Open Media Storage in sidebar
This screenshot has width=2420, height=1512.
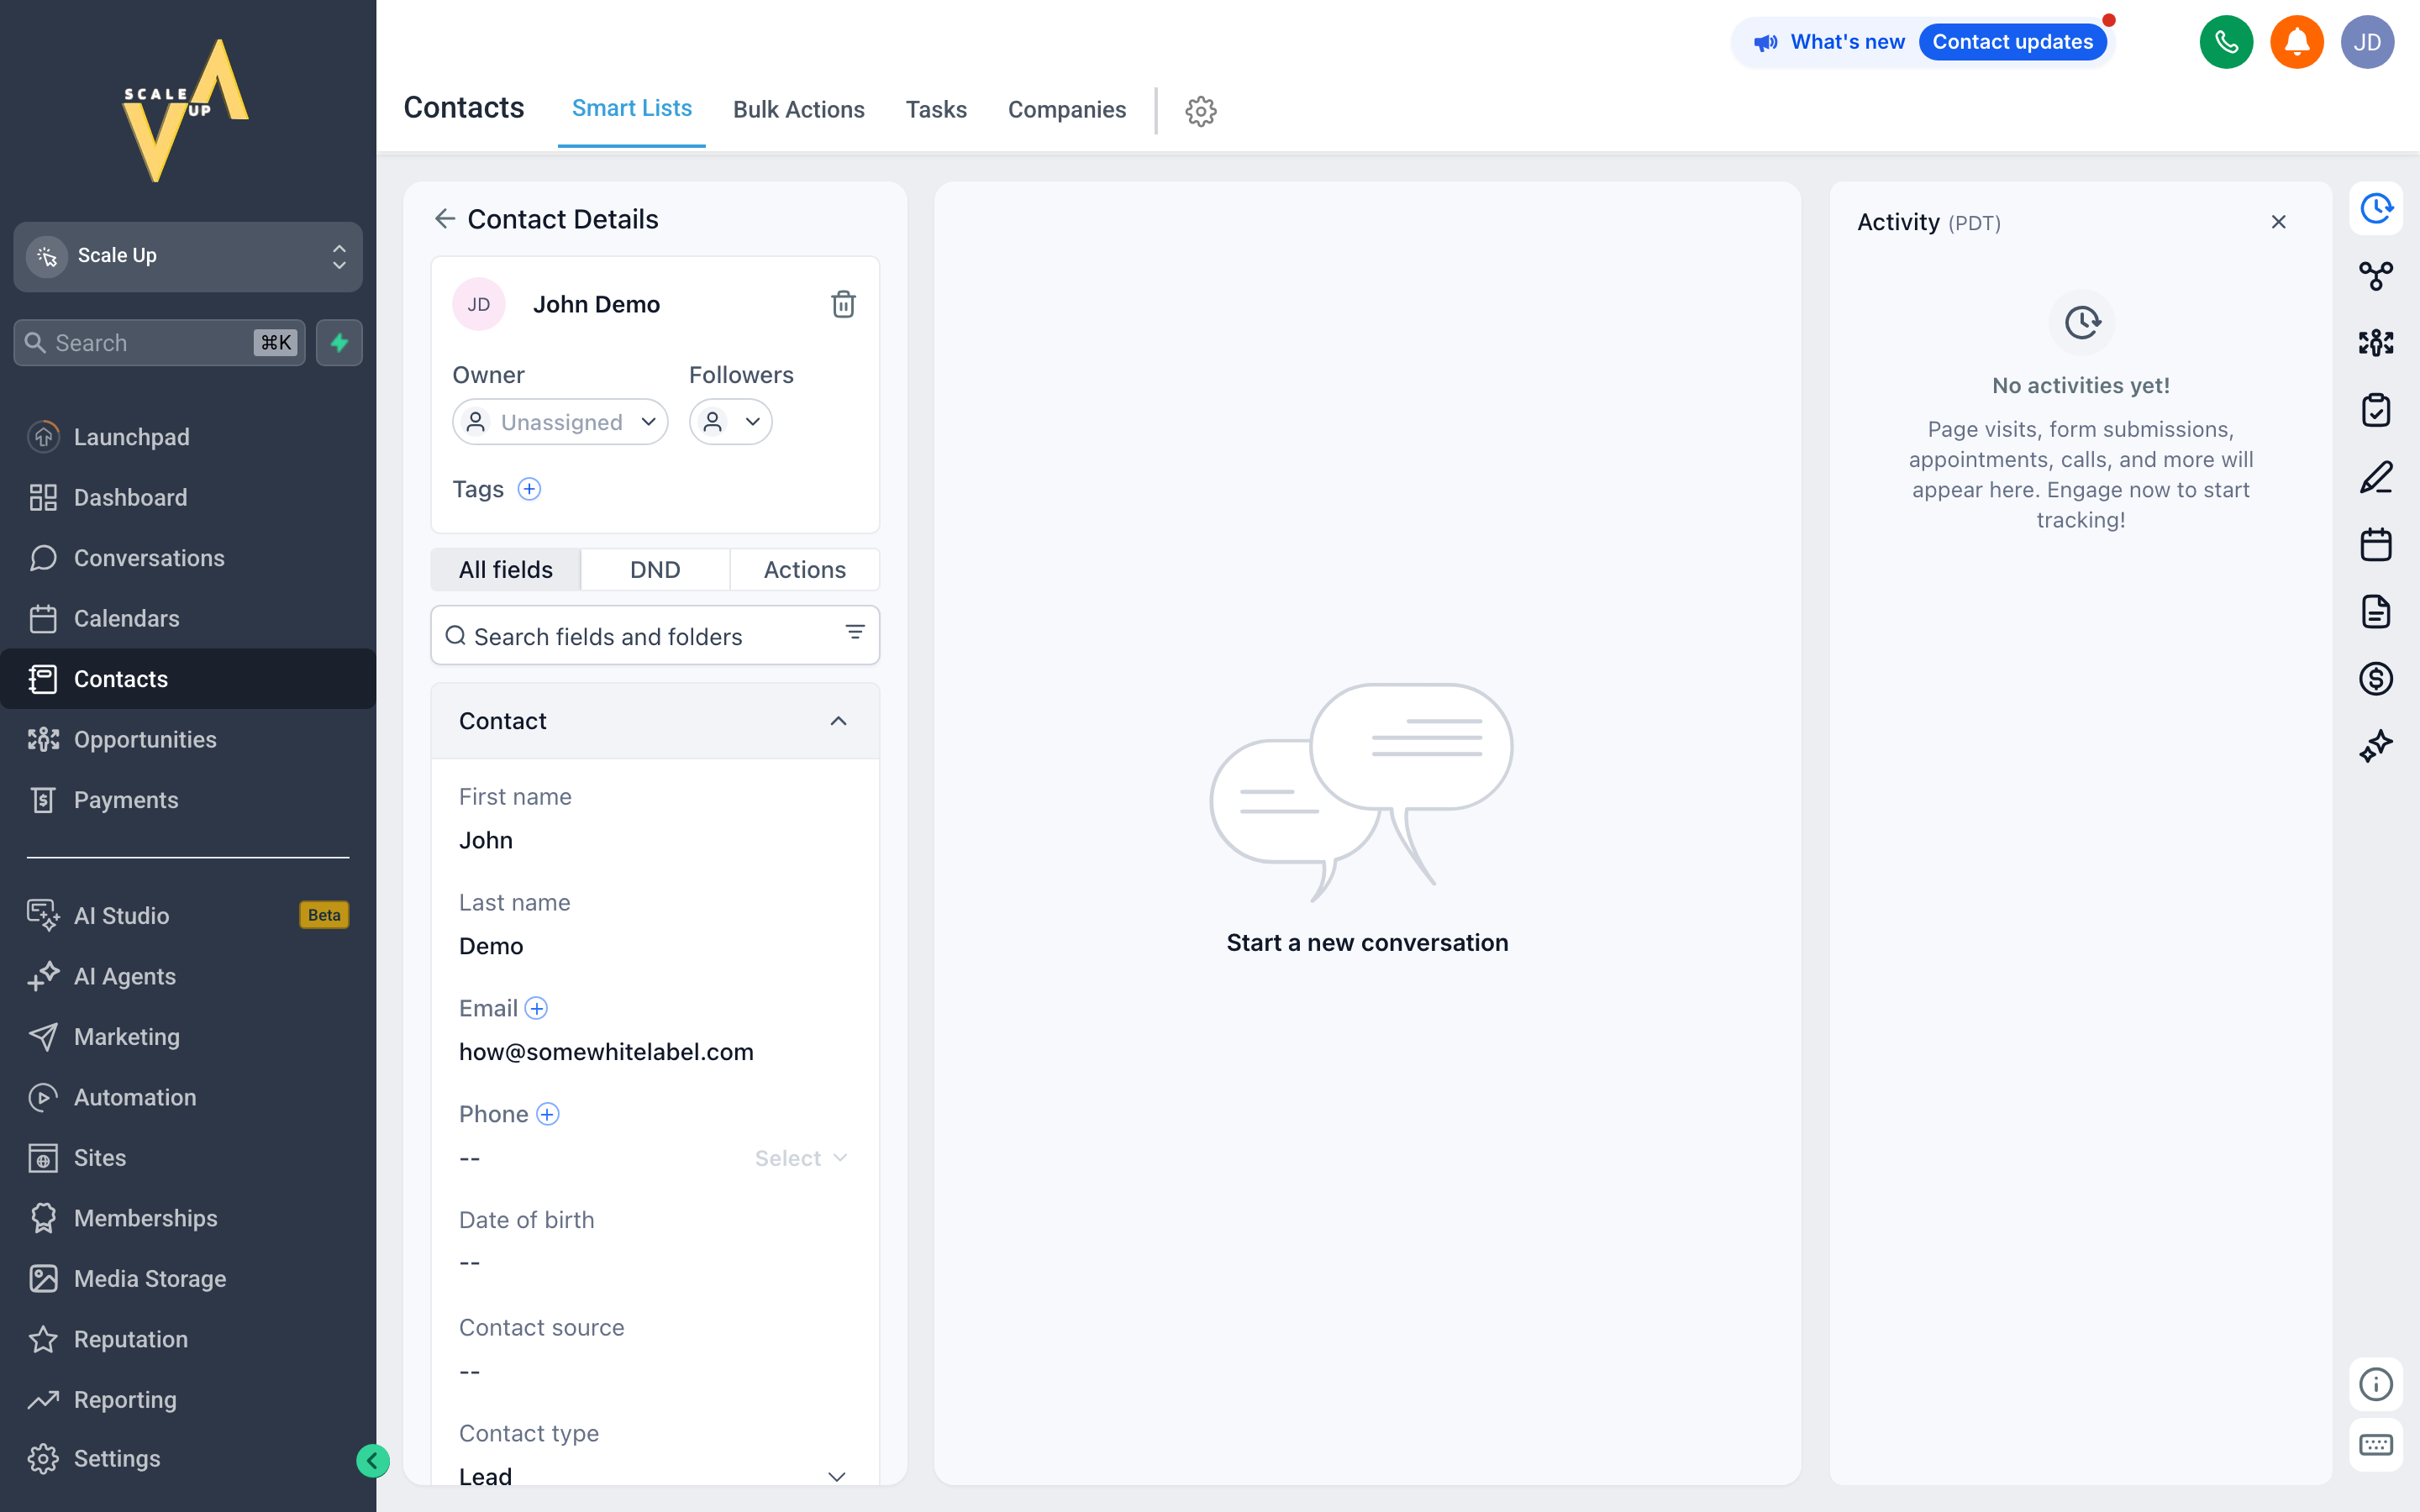(188, 1279)
